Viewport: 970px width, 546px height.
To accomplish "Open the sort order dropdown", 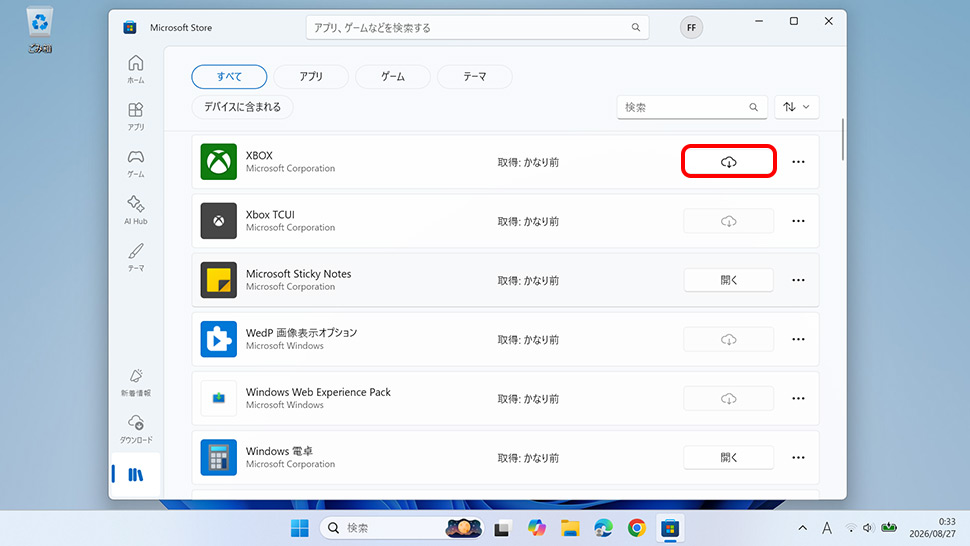I will point(796,107).
